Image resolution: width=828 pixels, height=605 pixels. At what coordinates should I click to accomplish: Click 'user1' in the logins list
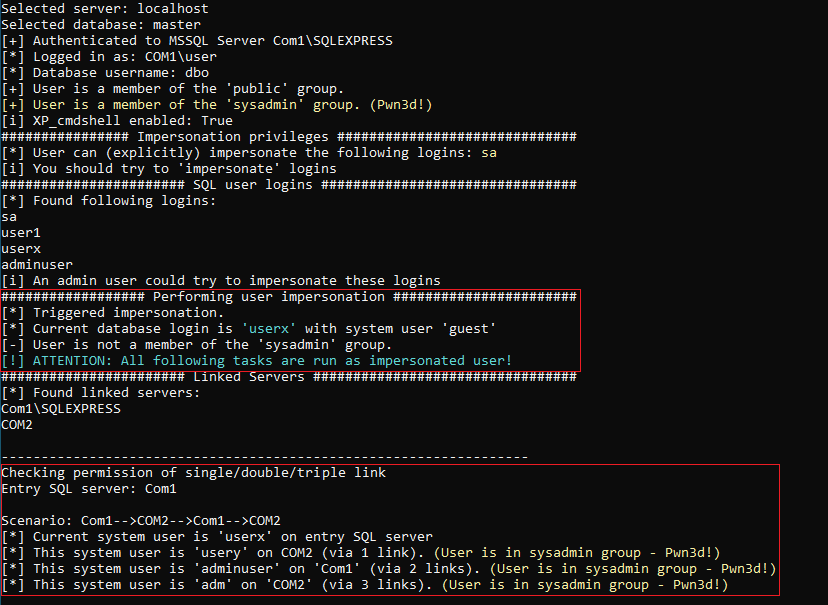tap(21, 233)
